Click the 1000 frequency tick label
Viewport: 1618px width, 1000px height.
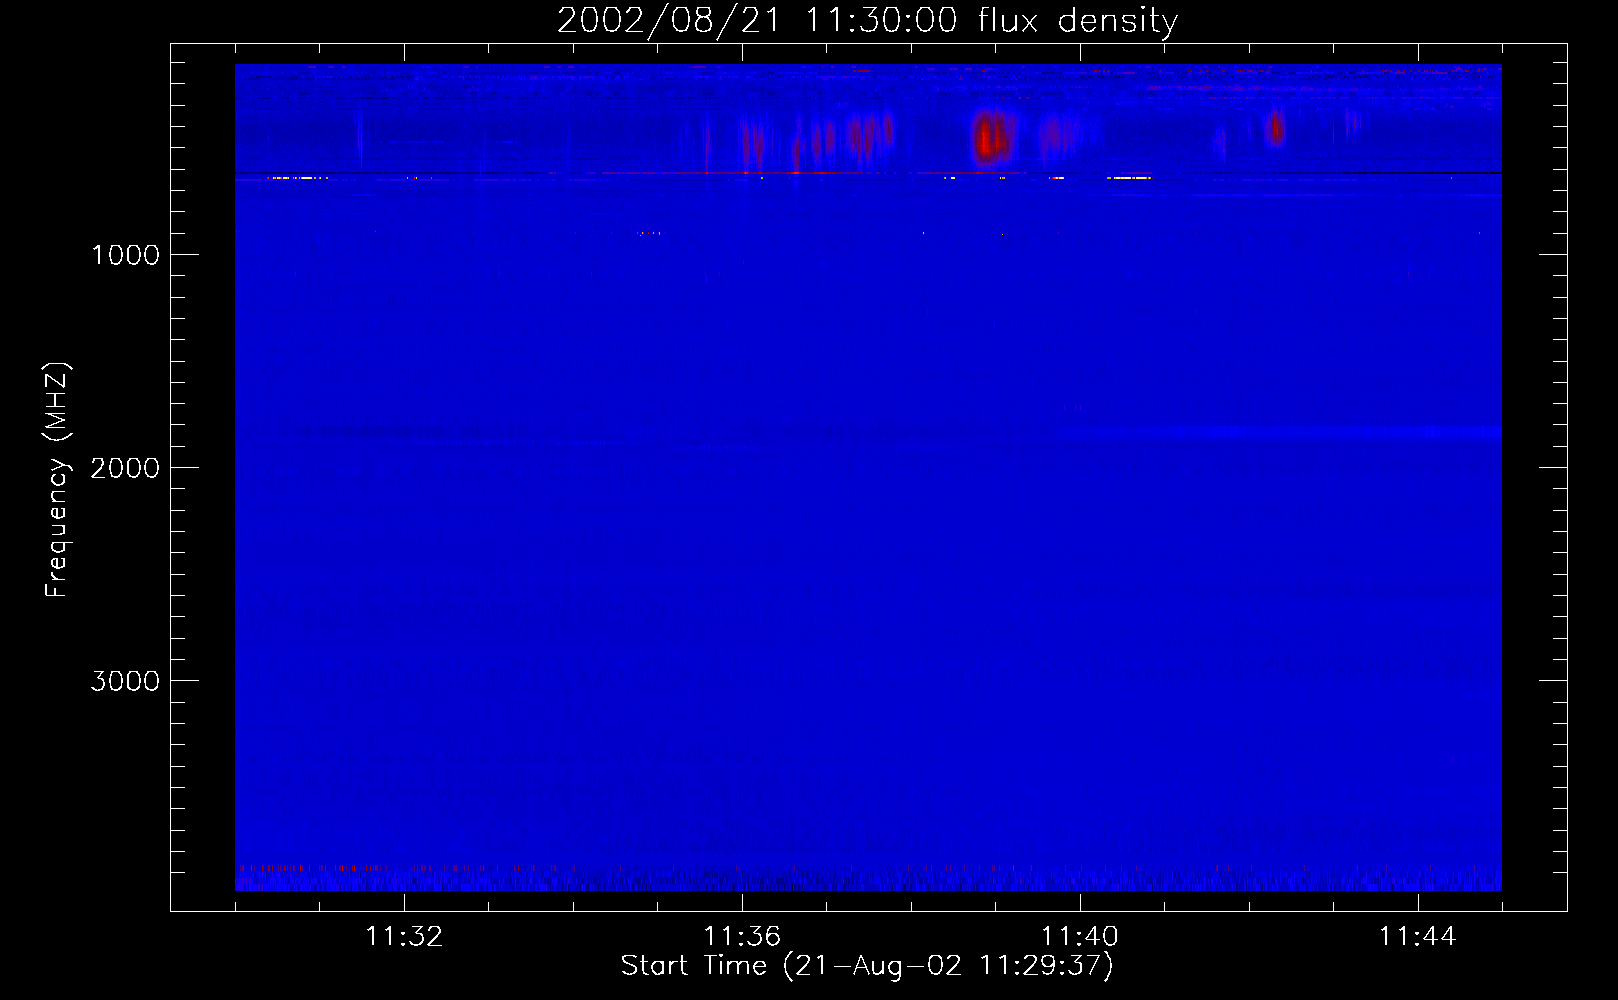coord(125,255)
